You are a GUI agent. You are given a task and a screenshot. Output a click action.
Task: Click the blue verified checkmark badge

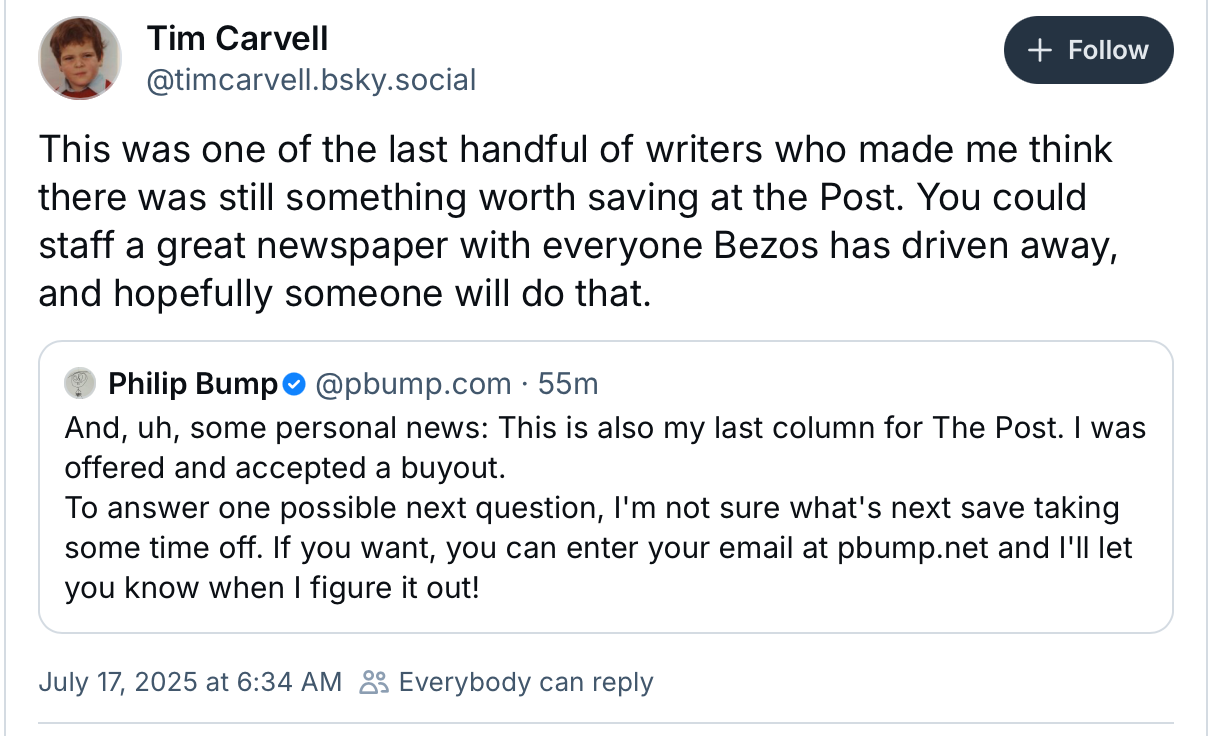pos(293,383)
